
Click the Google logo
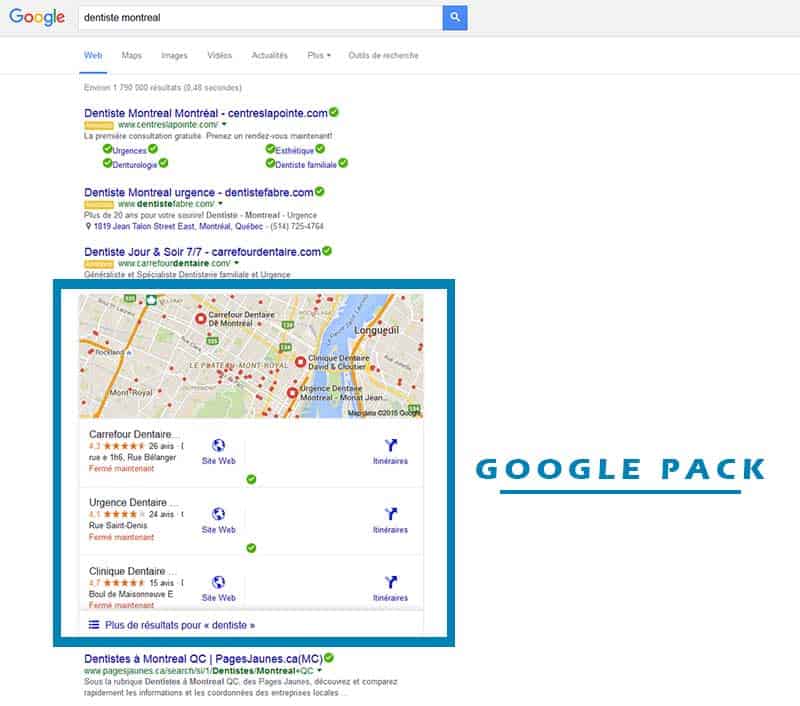click(37, 17)
